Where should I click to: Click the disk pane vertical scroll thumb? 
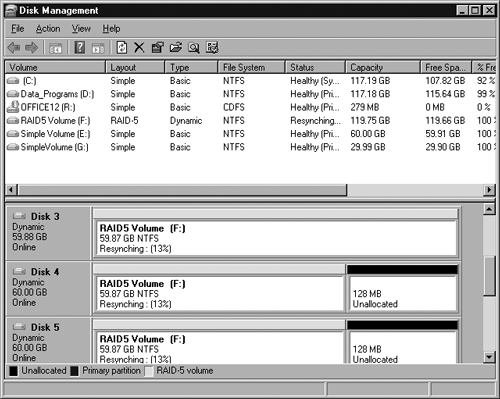(489, 276)
